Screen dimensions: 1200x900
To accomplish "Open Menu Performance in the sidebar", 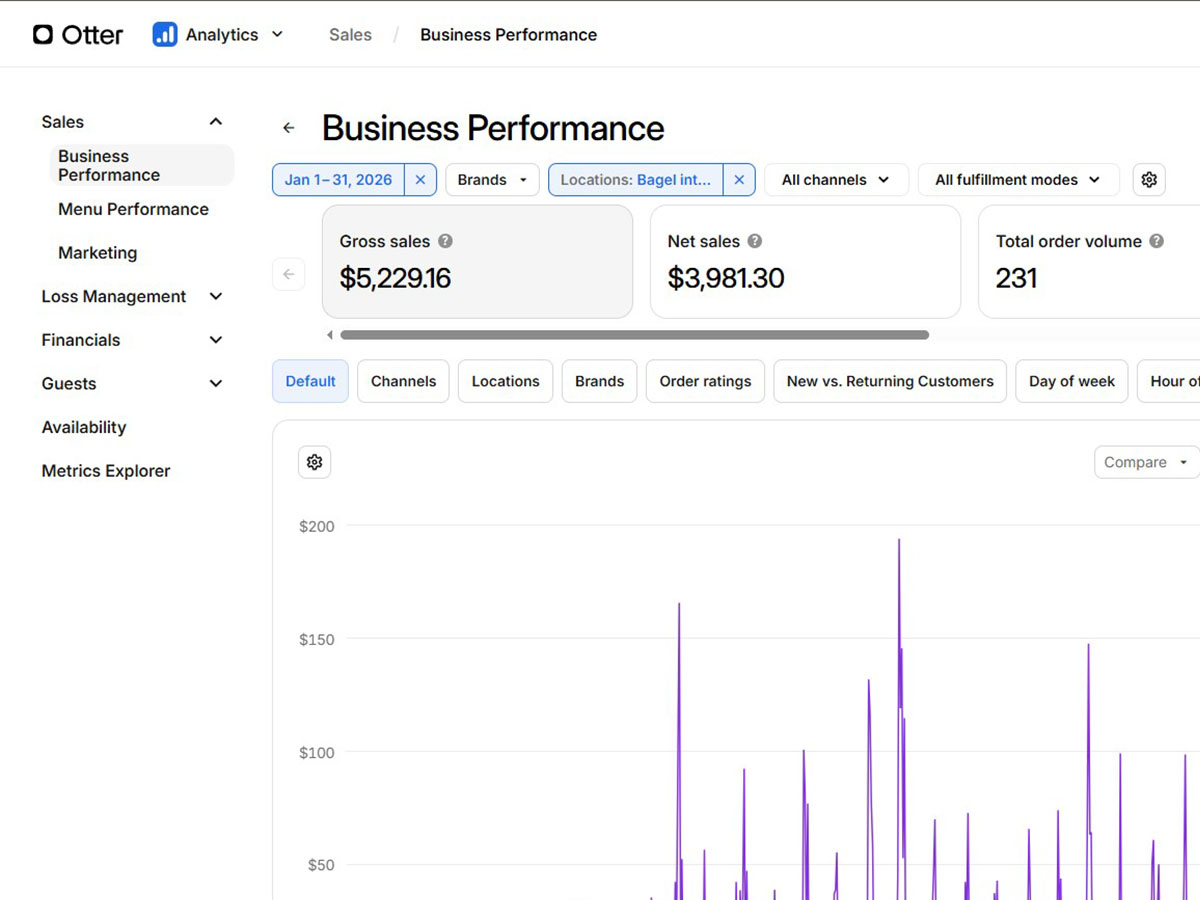I will point(133,209).
